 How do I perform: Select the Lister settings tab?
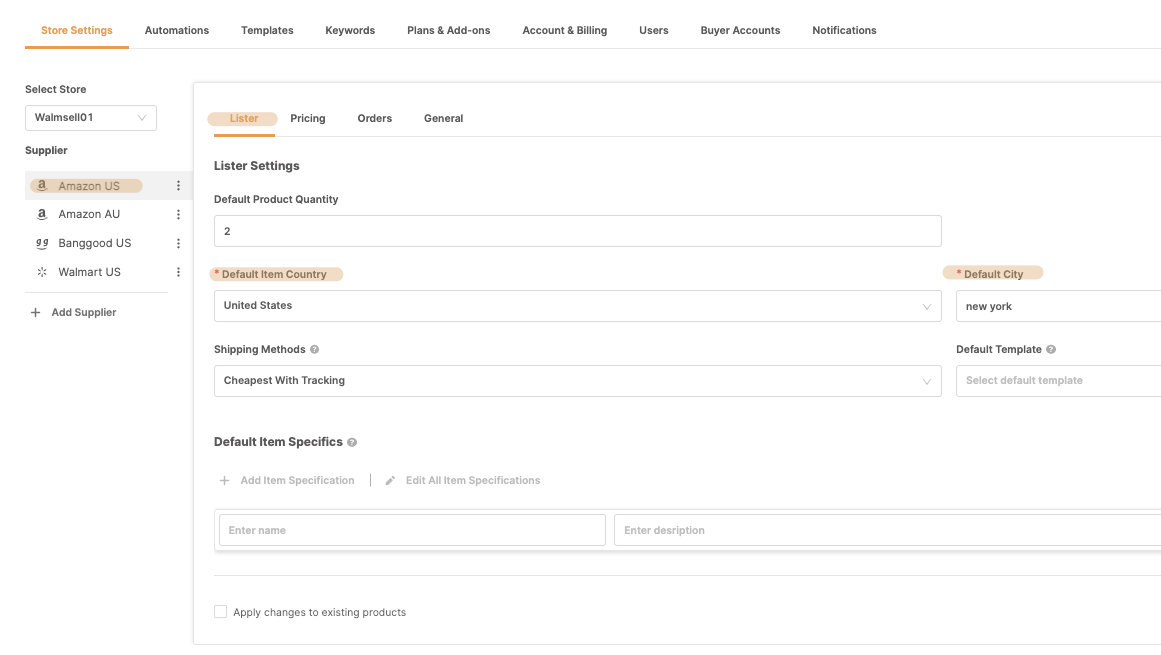[244, 118]
